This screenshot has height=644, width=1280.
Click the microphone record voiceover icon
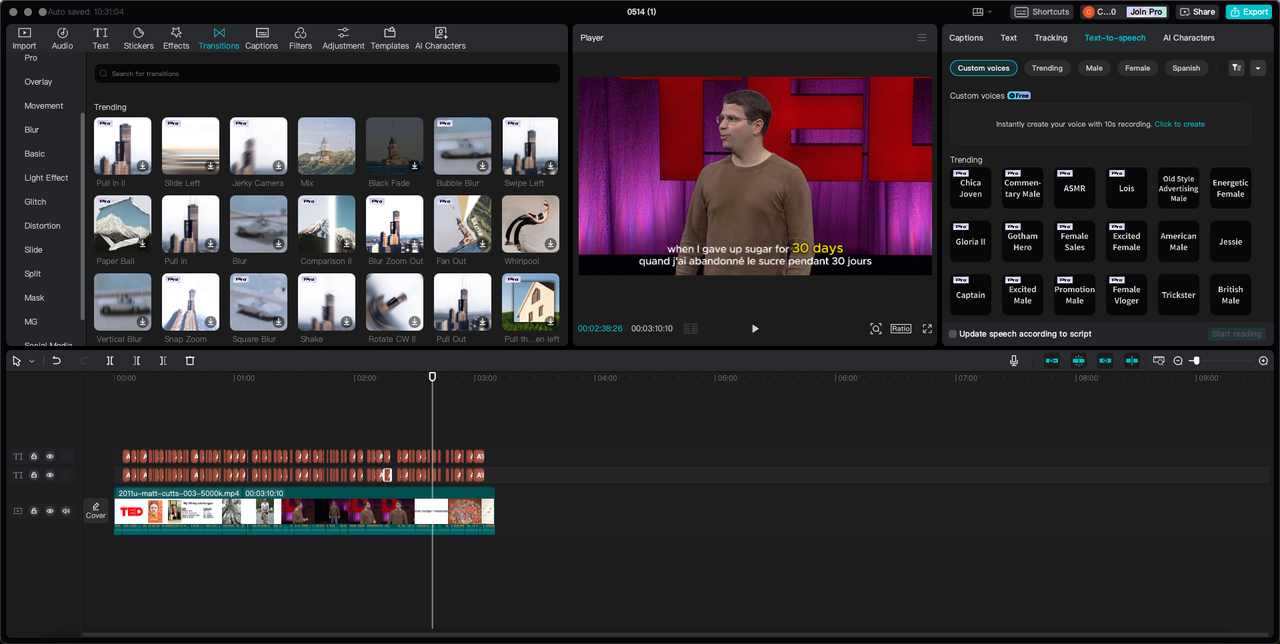point(1014,360)
